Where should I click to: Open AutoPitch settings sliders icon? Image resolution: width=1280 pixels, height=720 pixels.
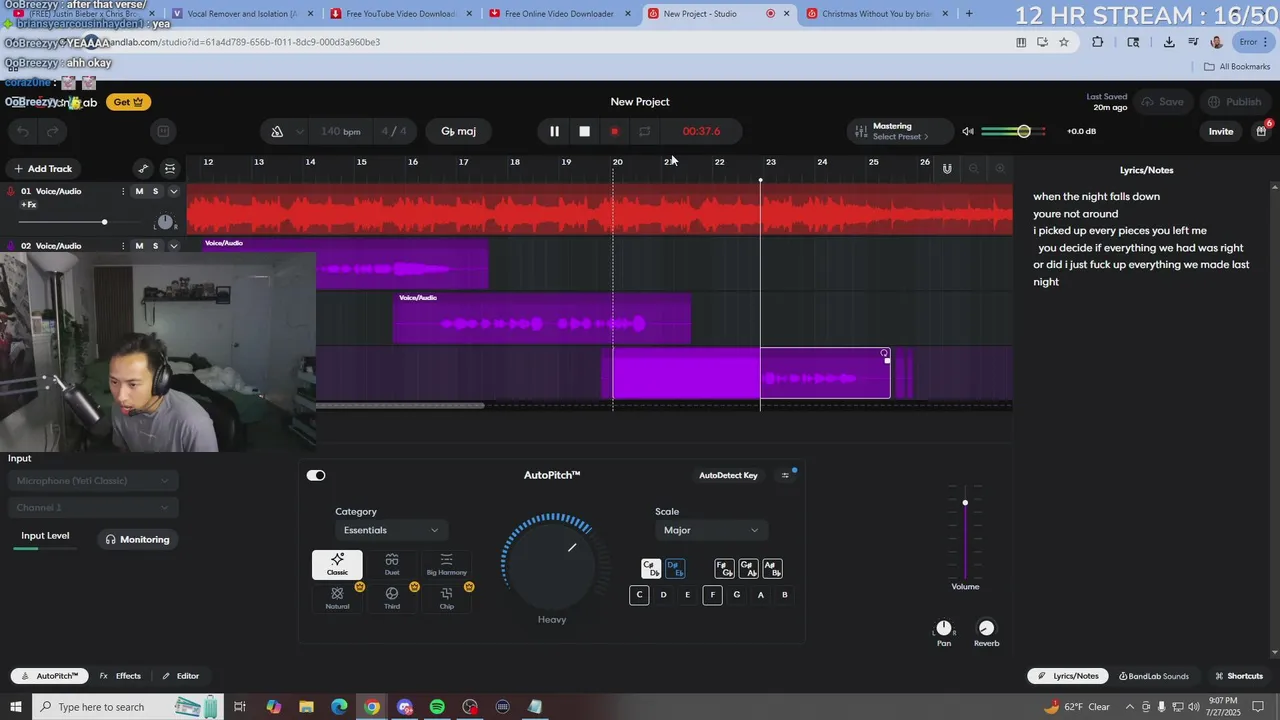tap(785, 475)
